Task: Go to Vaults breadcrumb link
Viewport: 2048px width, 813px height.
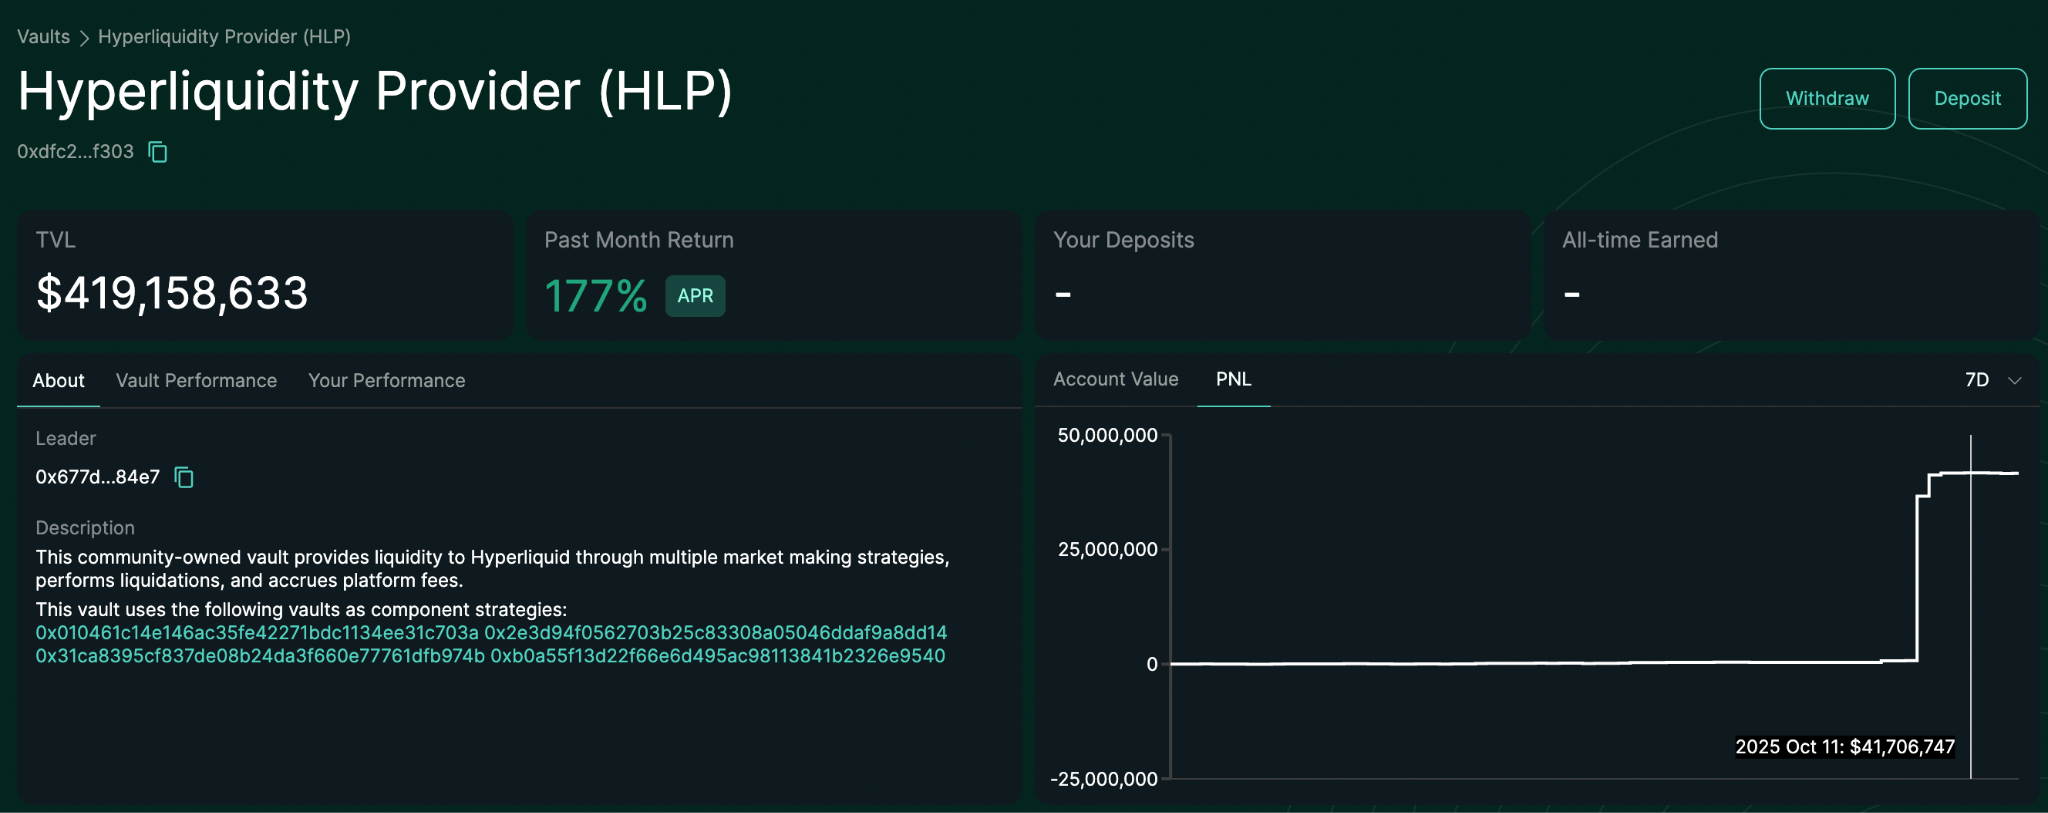Action: [44, 37]
